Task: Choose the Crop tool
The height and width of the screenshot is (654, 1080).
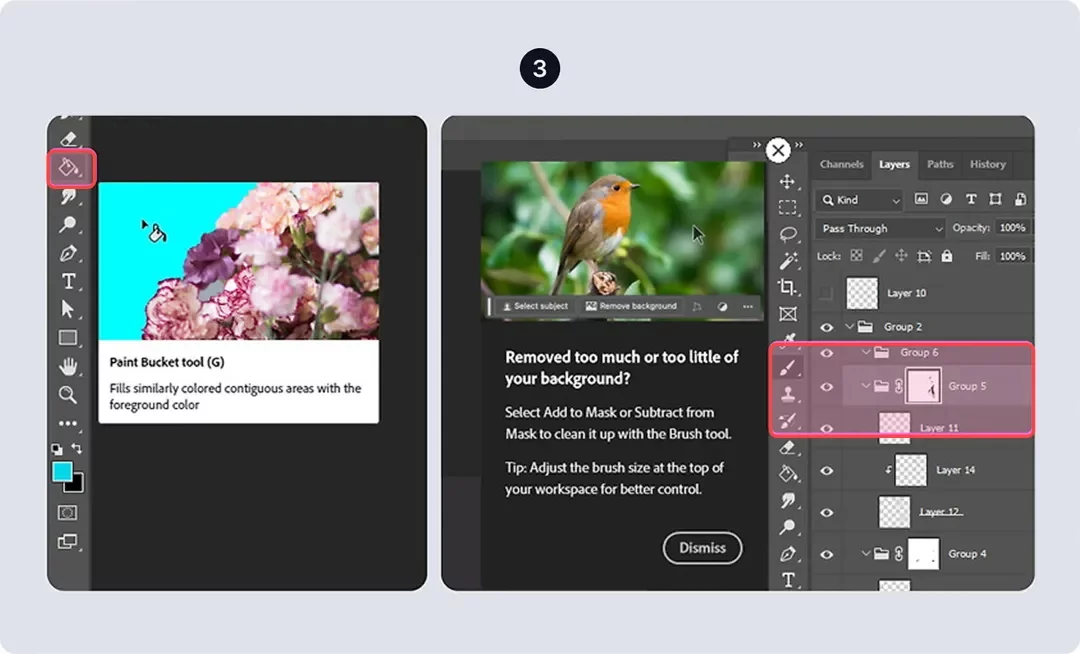Action: 788,288
